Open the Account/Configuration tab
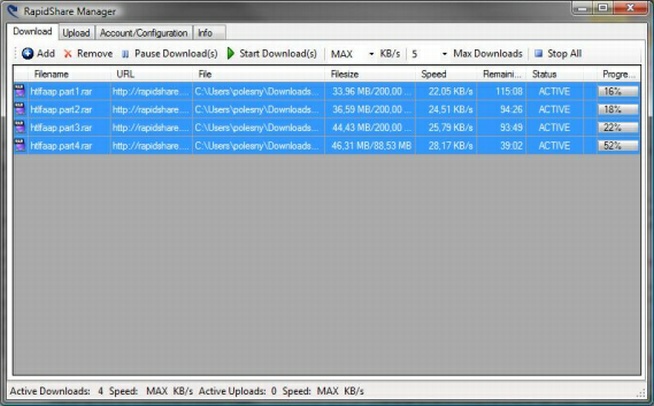Screen dimensions: 654x406 pyautogui.click(x=143, y=33)
